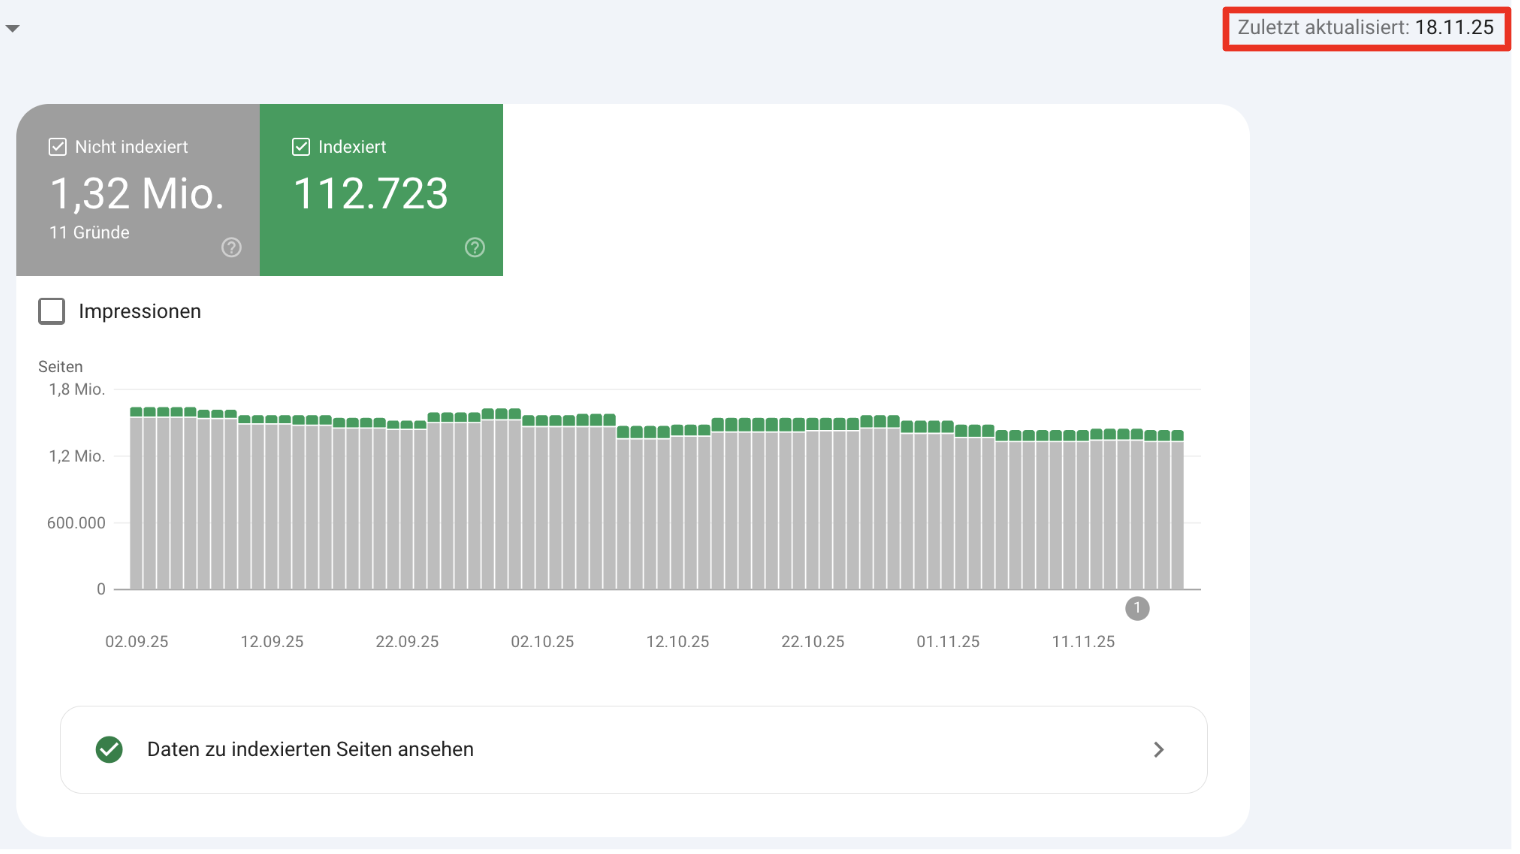Click the '11 Gründe' text
Viewport: 1520px width, 854px height.
pyautogui.click(x=92, y=232)
